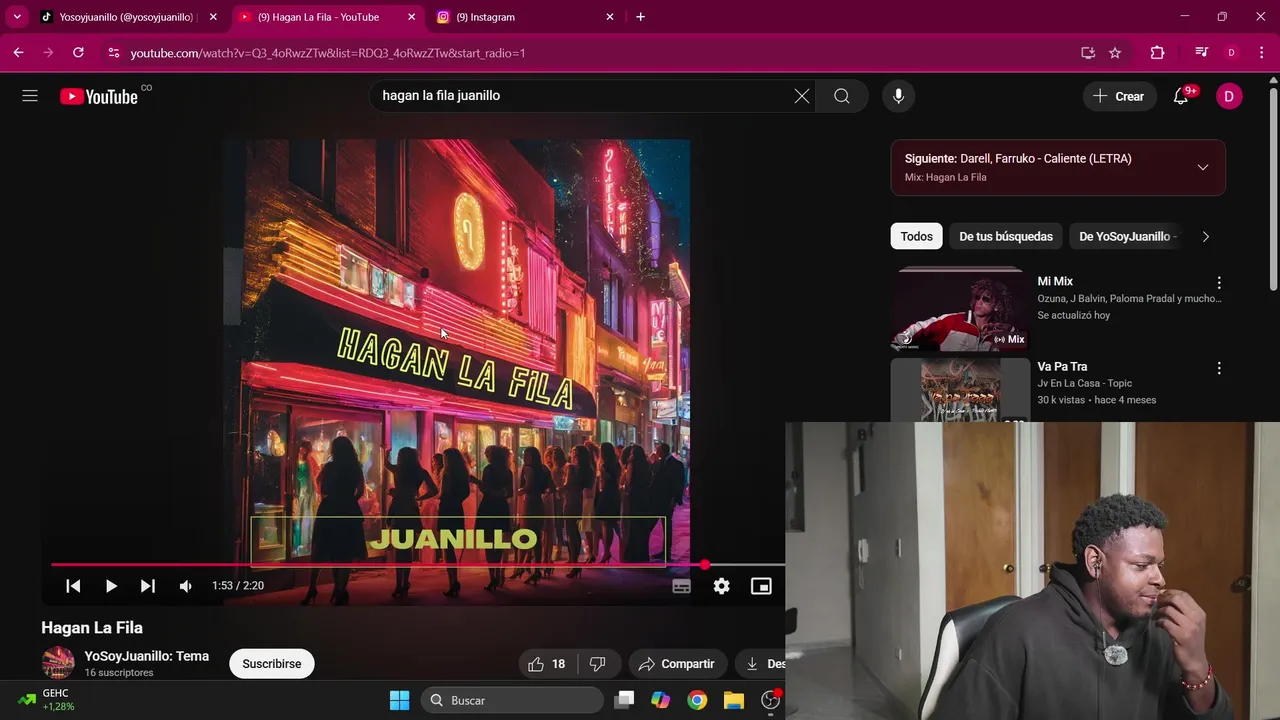The image size is (1280, 720).
Task: Open browser extensions puzzle icon
Action: coord(1157,53)
